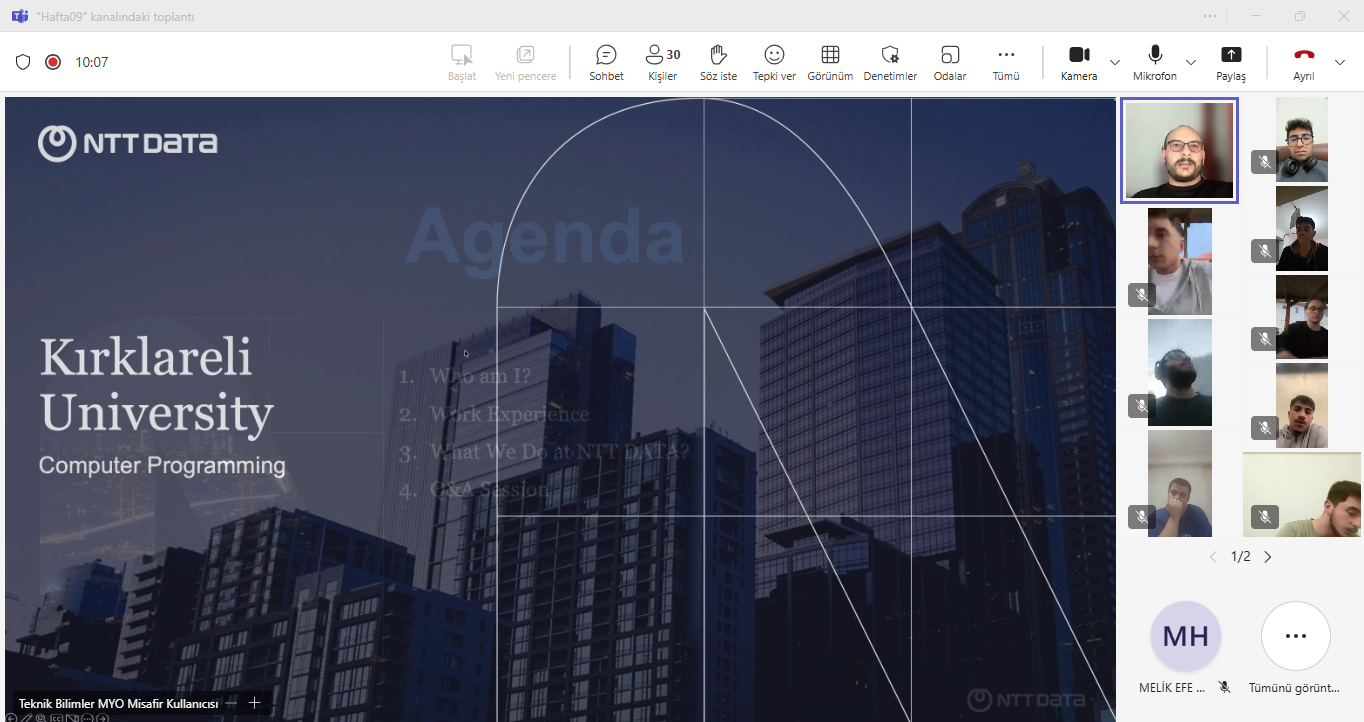Open the Sohbet chat panel
The image size is (1364, 722).
pyautogui.click(x=606, y=62)
